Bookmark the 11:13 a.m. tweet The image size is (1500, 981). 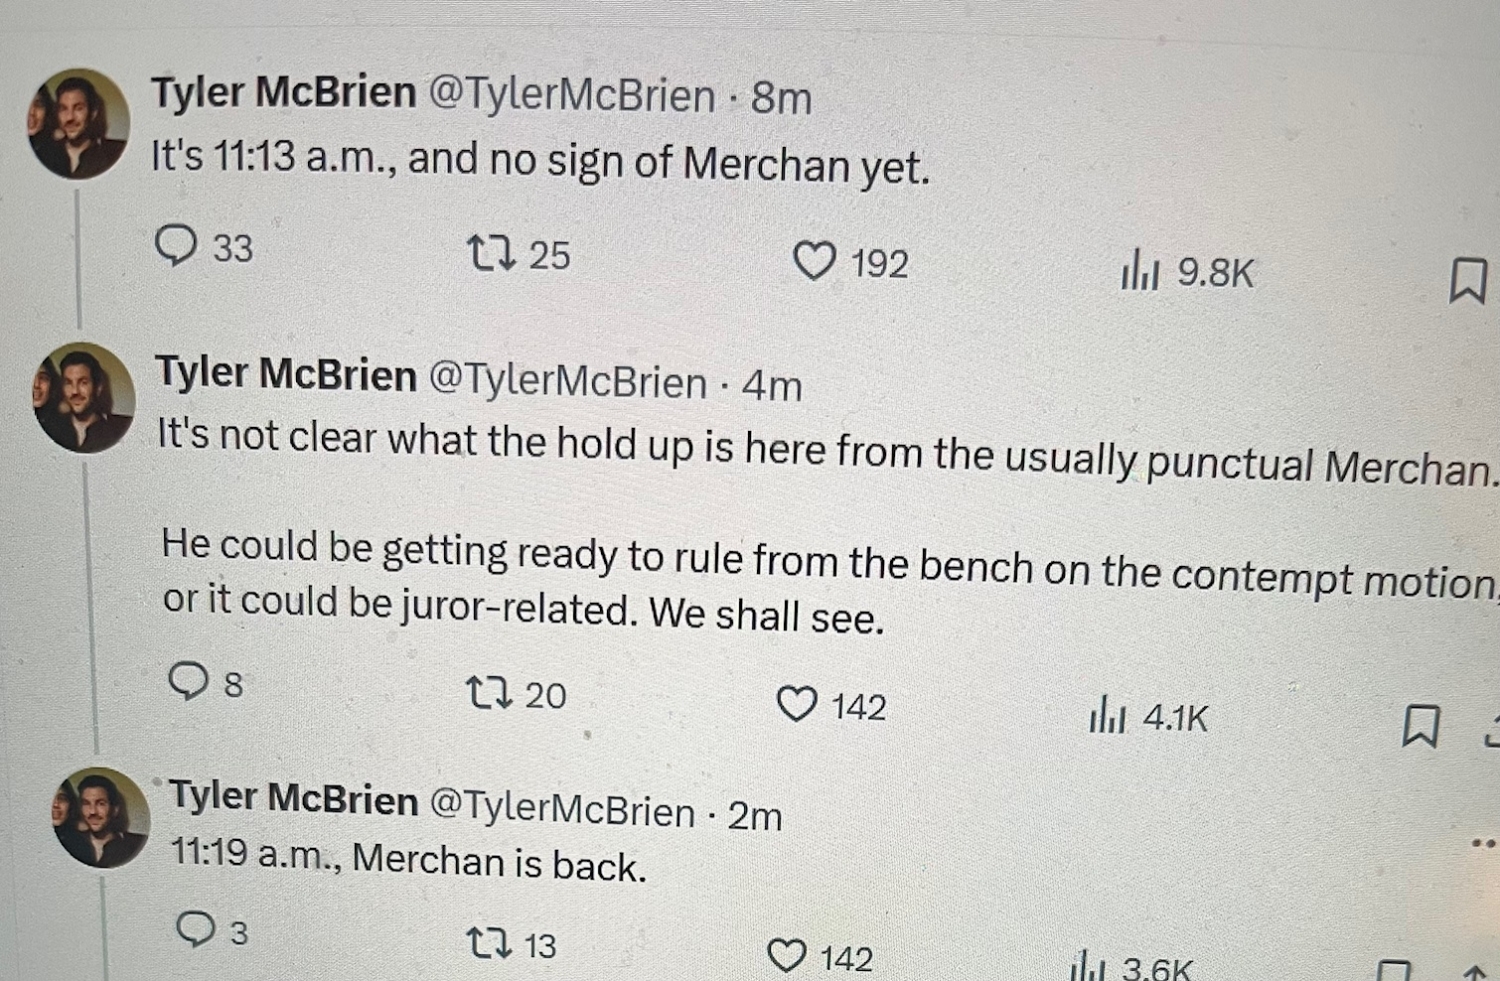1467,280
